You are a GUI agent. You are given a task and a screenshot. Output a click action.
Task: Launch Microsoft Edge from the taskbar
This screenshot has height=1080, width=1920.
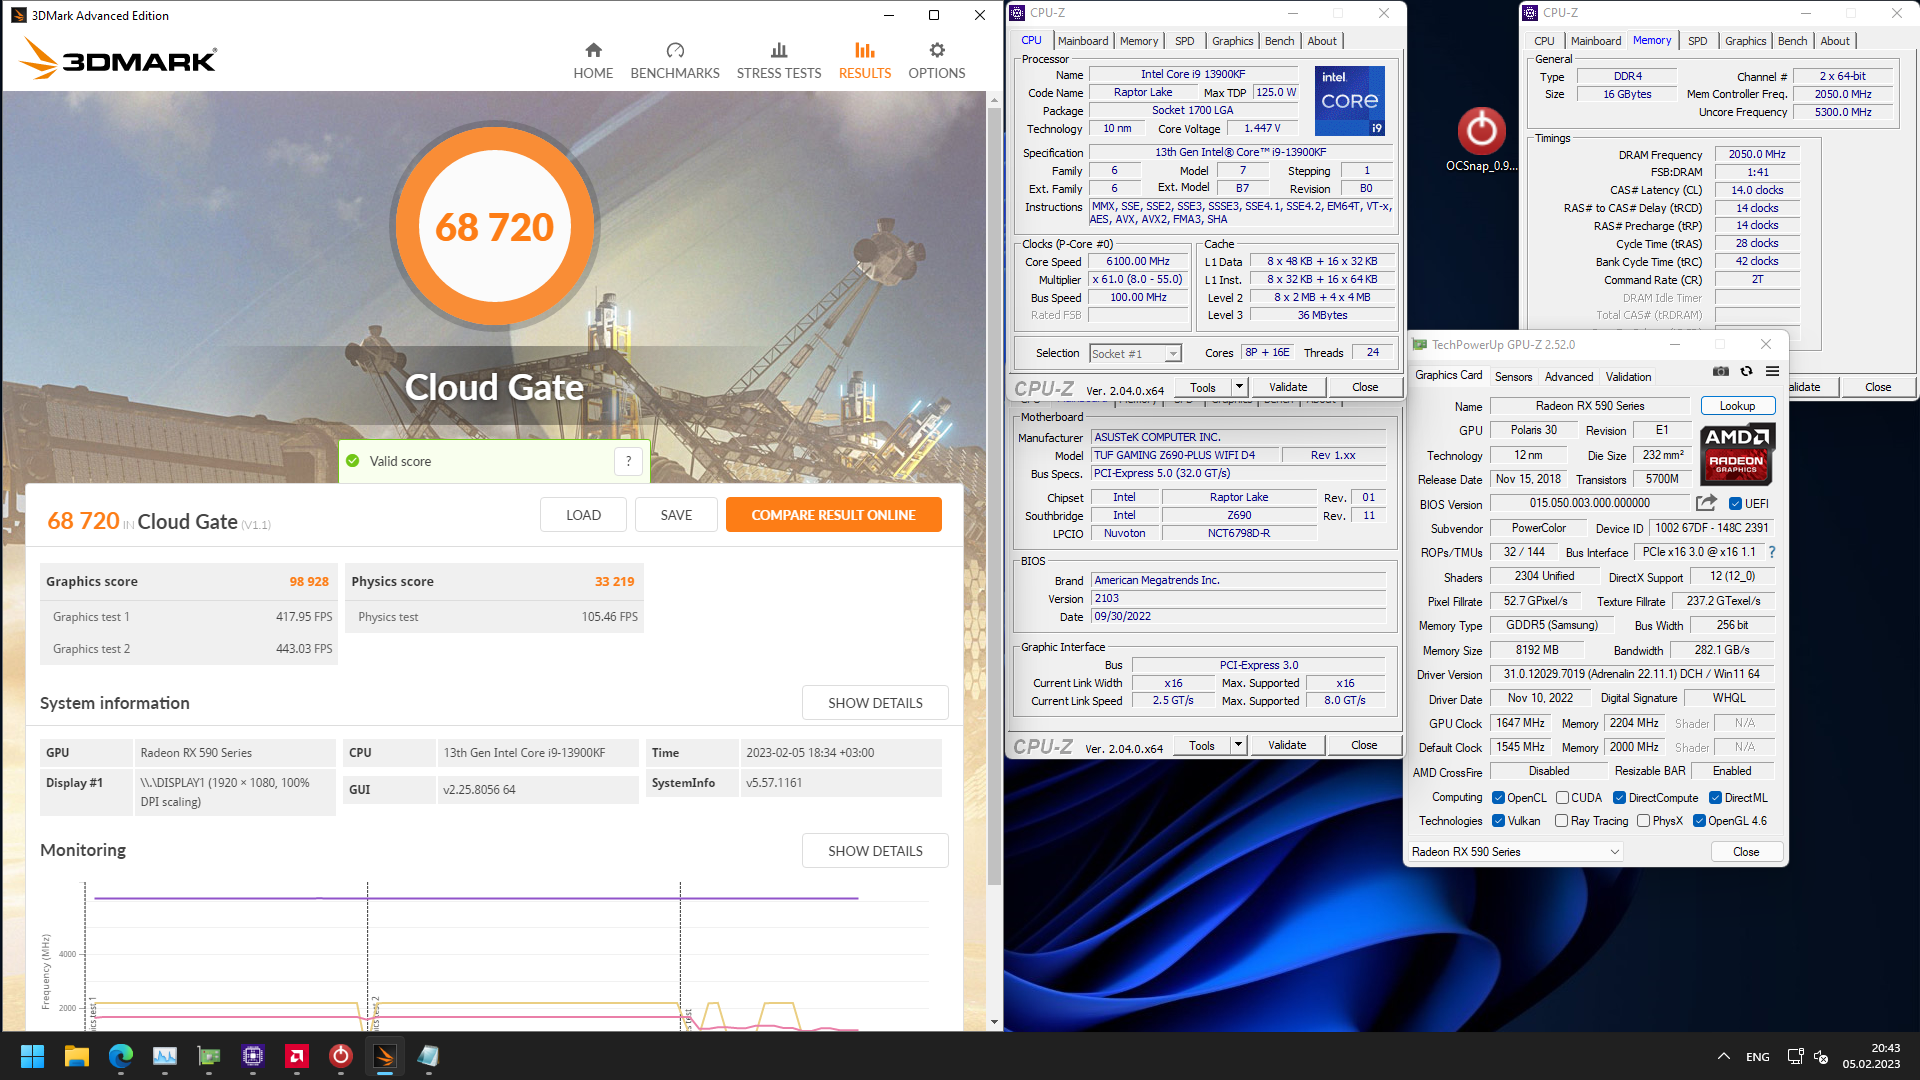(121, 1056)
